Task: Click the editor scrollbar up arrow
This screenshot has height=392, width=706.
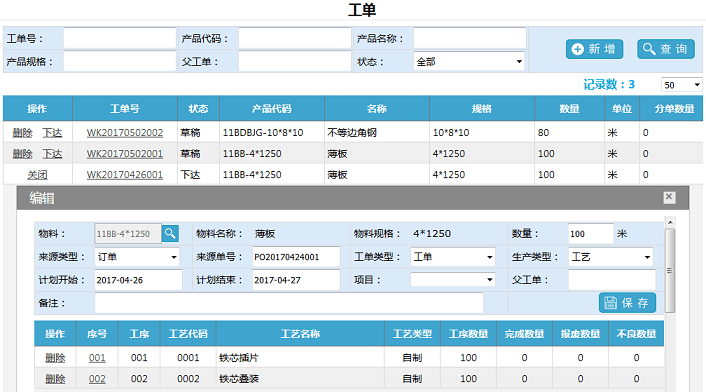Action: (x=670, y=222)
